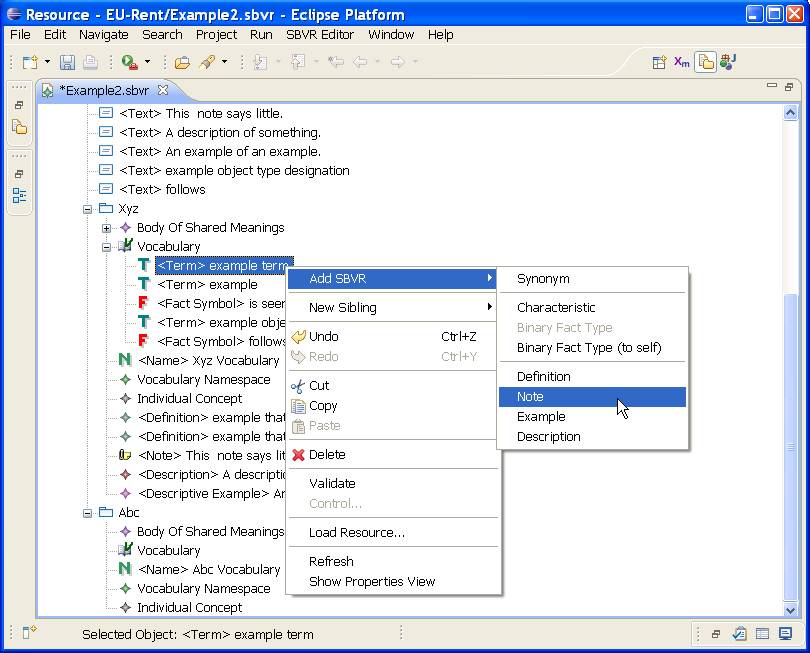Select Delete in the context menu

click(393, 455)
